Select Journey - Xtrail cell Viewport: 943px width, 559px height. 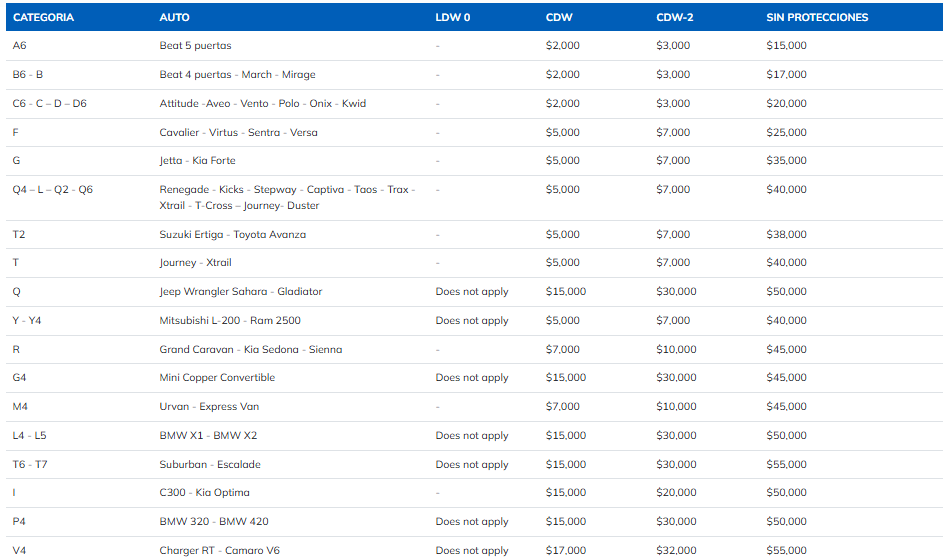(x=195, y=263)
